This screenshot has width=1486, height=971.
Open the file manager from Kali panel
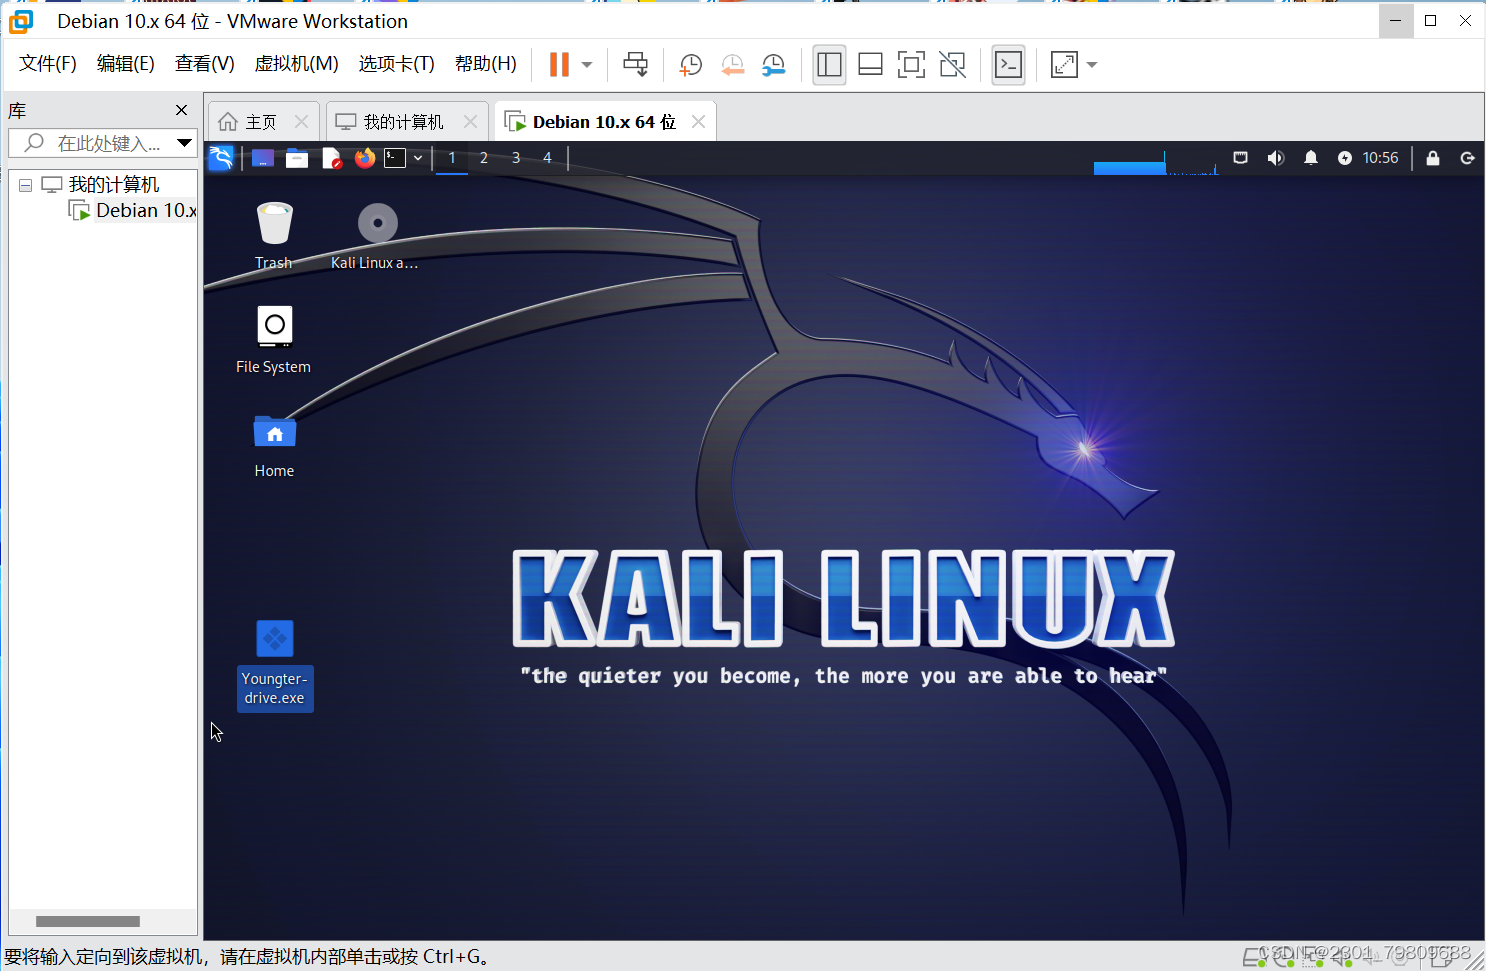coord(297,158)
